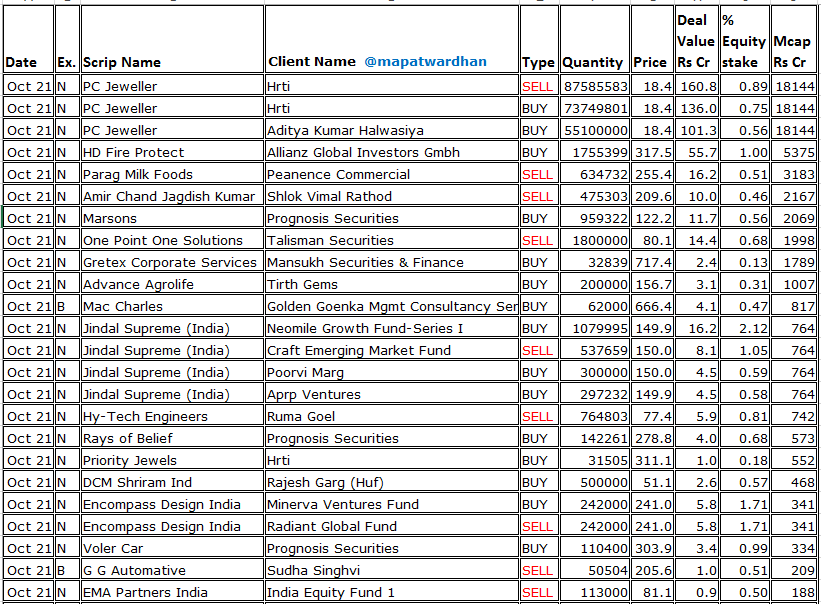Click Allianz Global Investors Gmbh cell
821x604 pixels.
392,152
